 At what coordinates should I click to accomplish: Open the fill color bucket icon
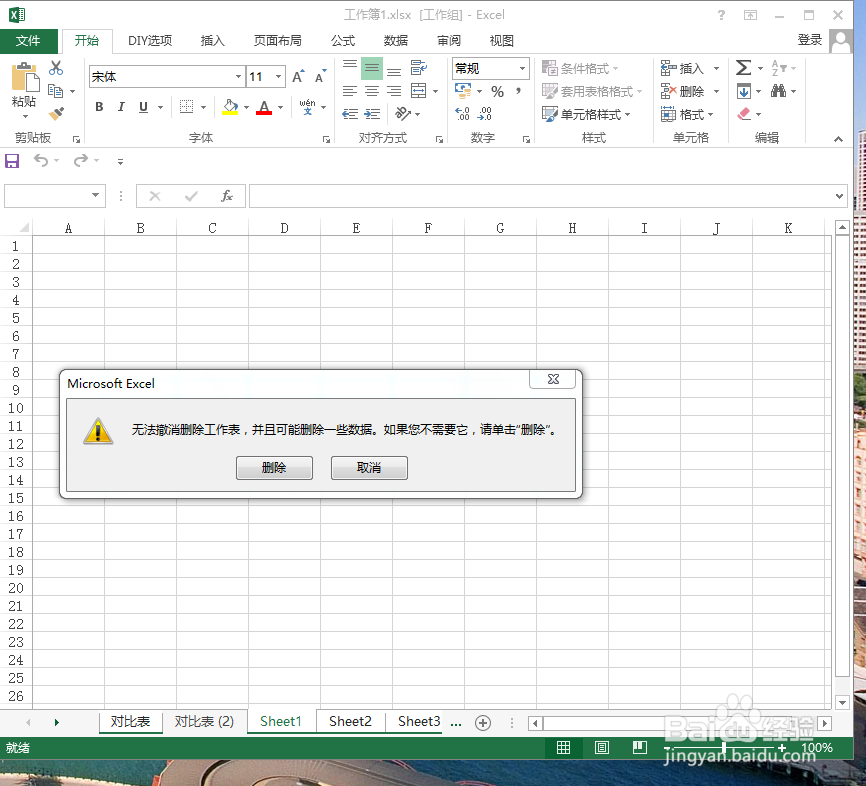229,106
